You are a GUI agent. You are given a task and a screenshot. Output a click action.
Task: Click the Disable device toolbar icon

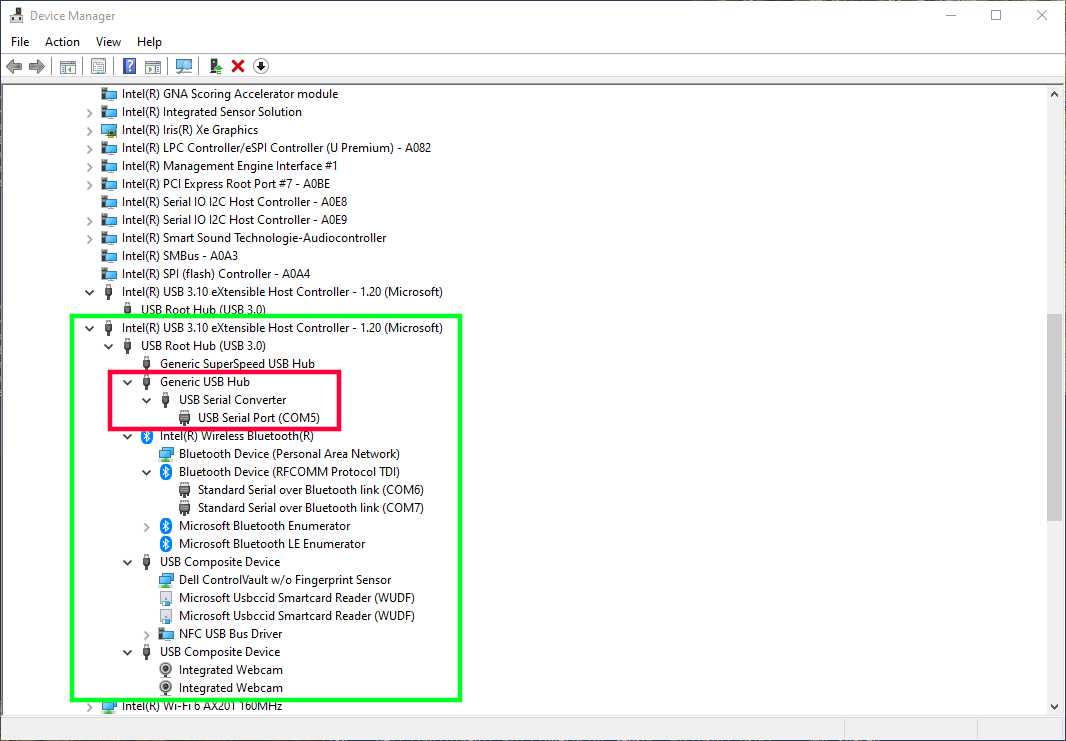pyautogui.click(x=260, y=66)
